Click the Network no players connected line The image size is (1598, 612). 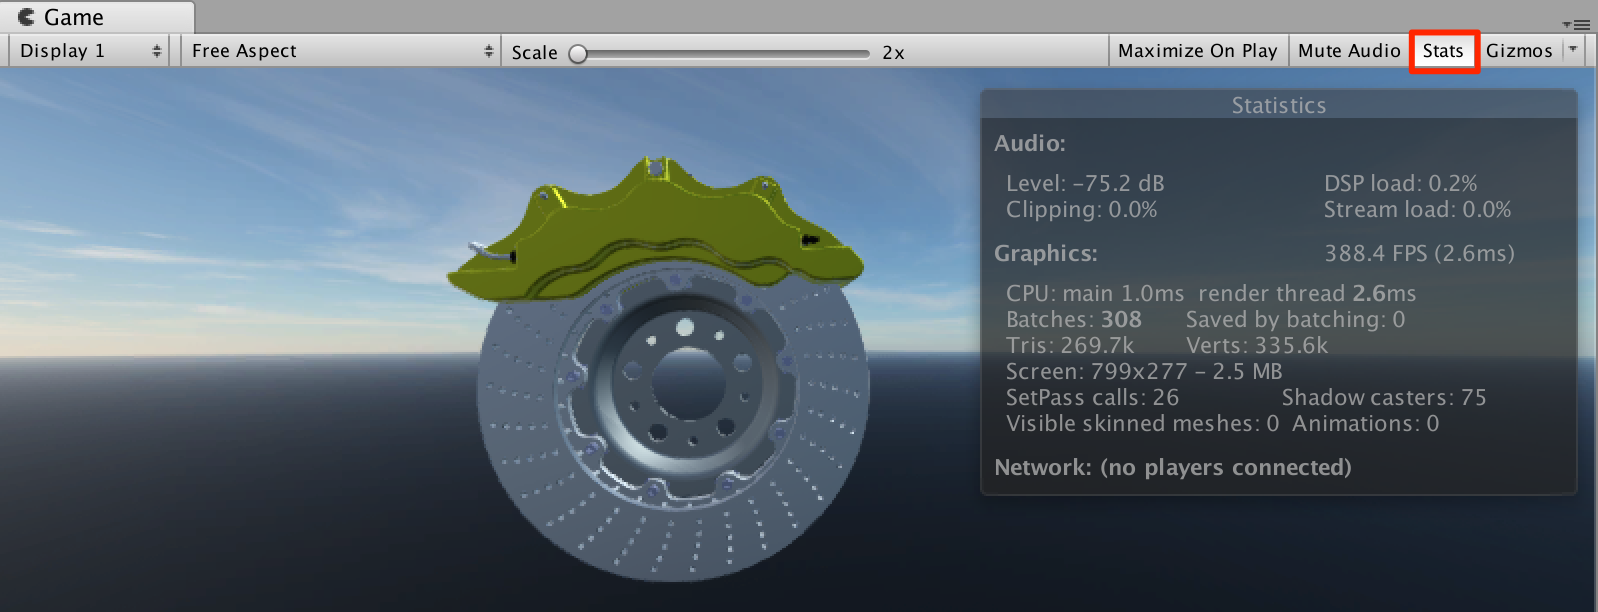1172,467
